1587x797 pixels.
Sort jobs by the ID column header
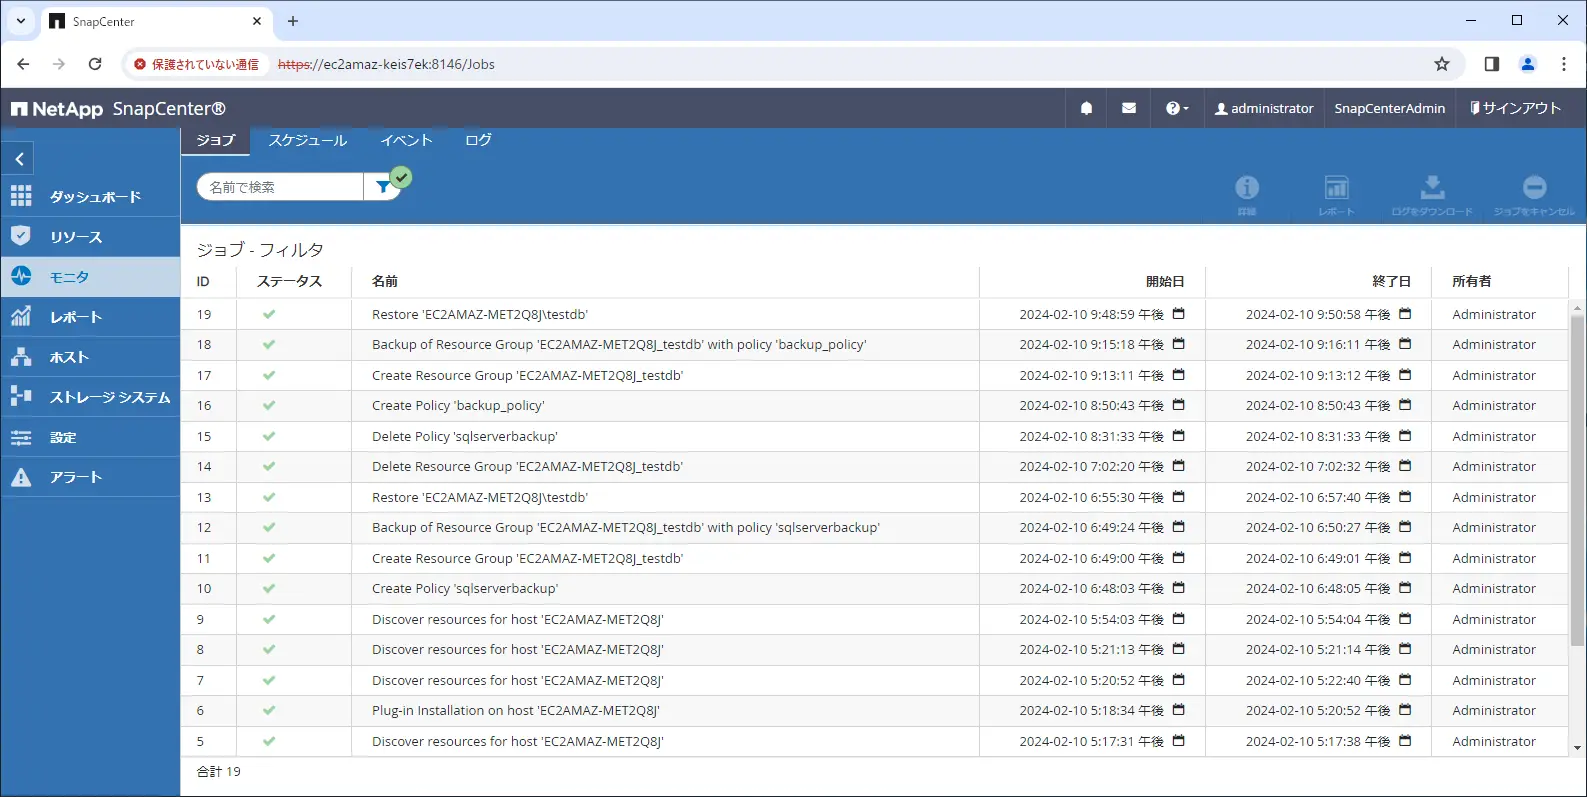pyautogui.click(x=203, y=282)
